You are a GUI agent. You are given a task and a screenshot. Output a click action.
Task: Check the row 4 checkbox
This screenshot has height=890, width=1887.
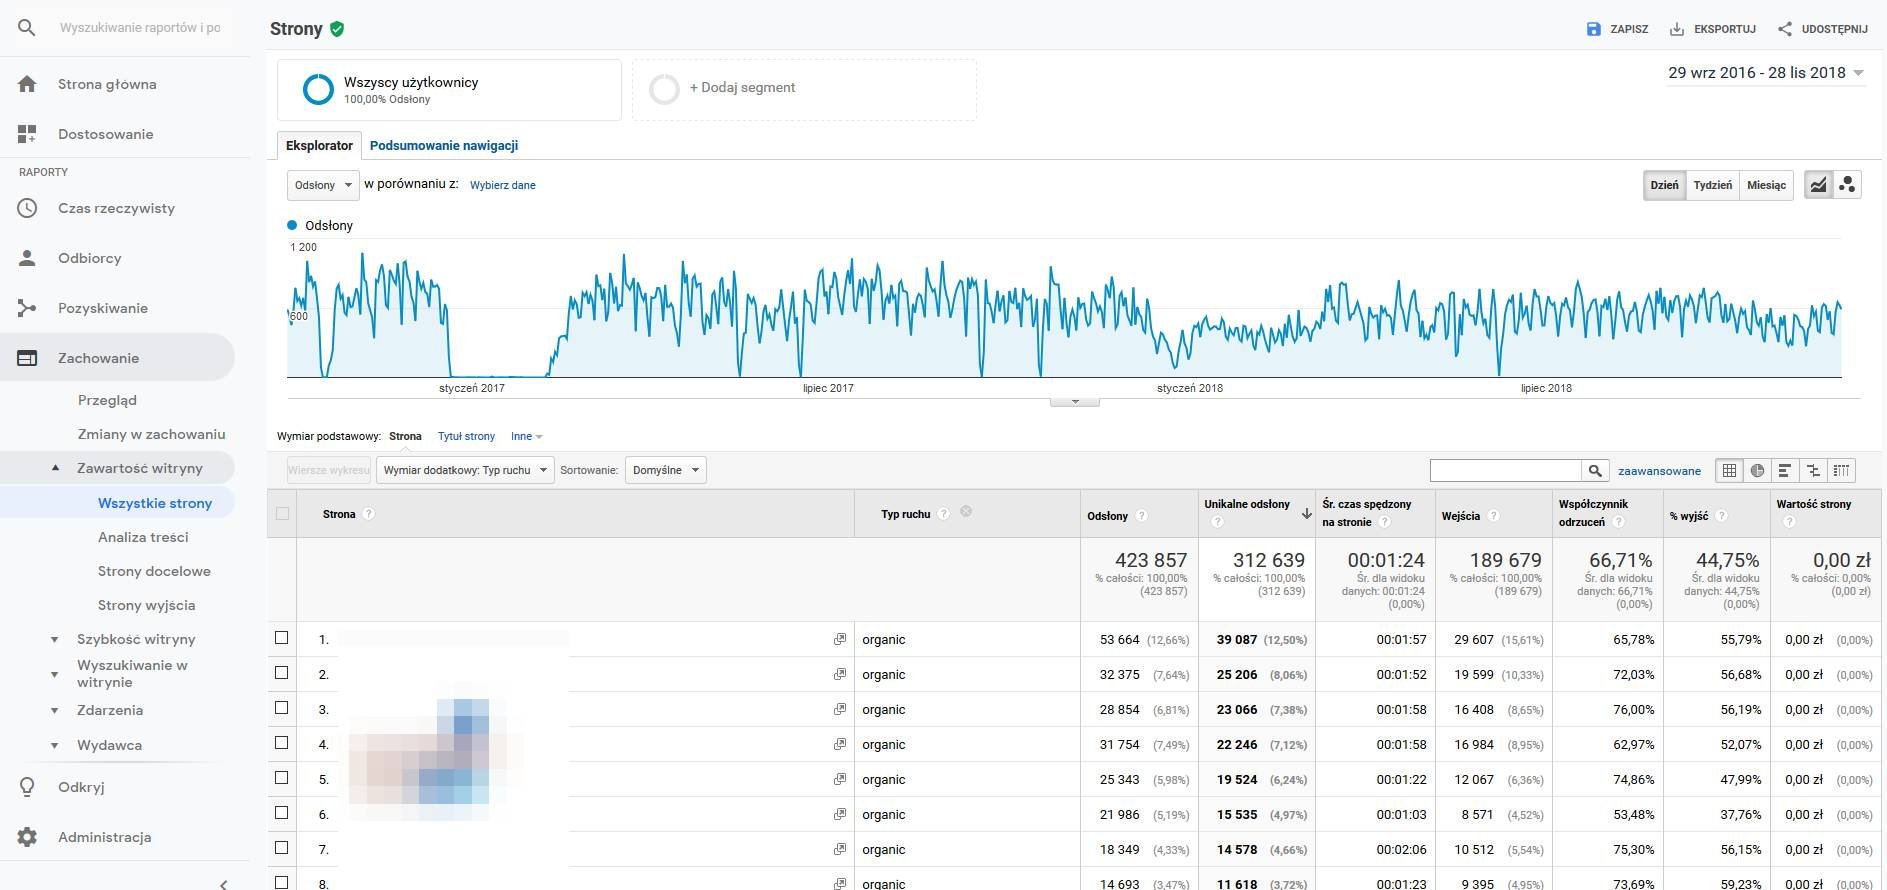[282, 743]
